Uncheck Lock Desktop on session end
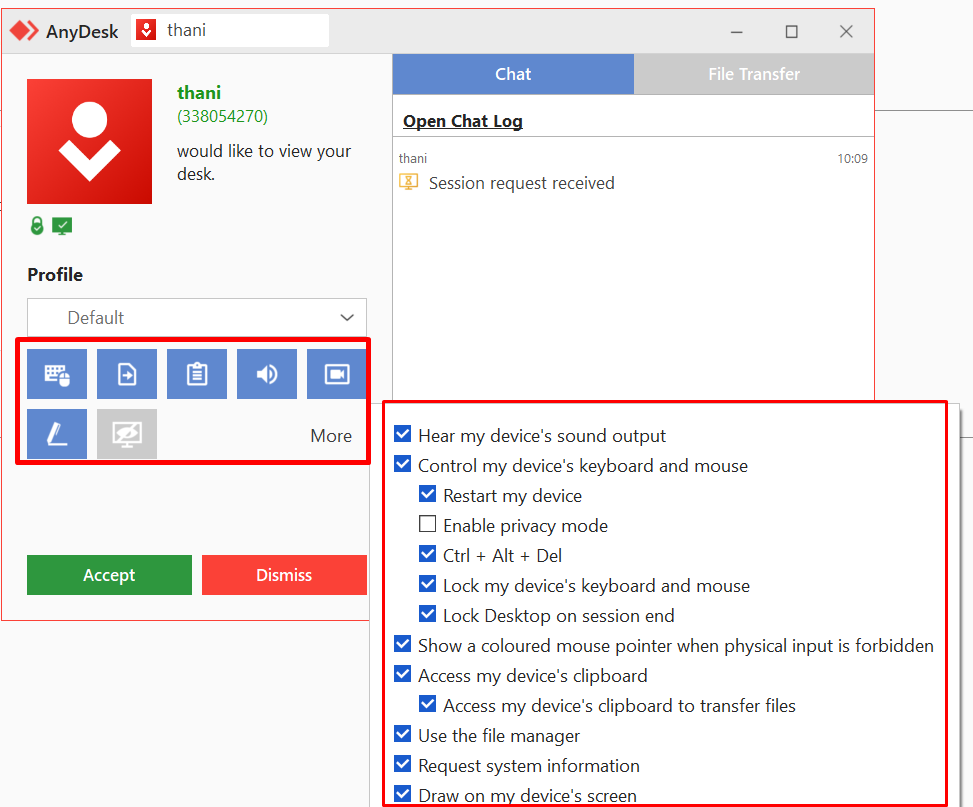 click(428, 614)
